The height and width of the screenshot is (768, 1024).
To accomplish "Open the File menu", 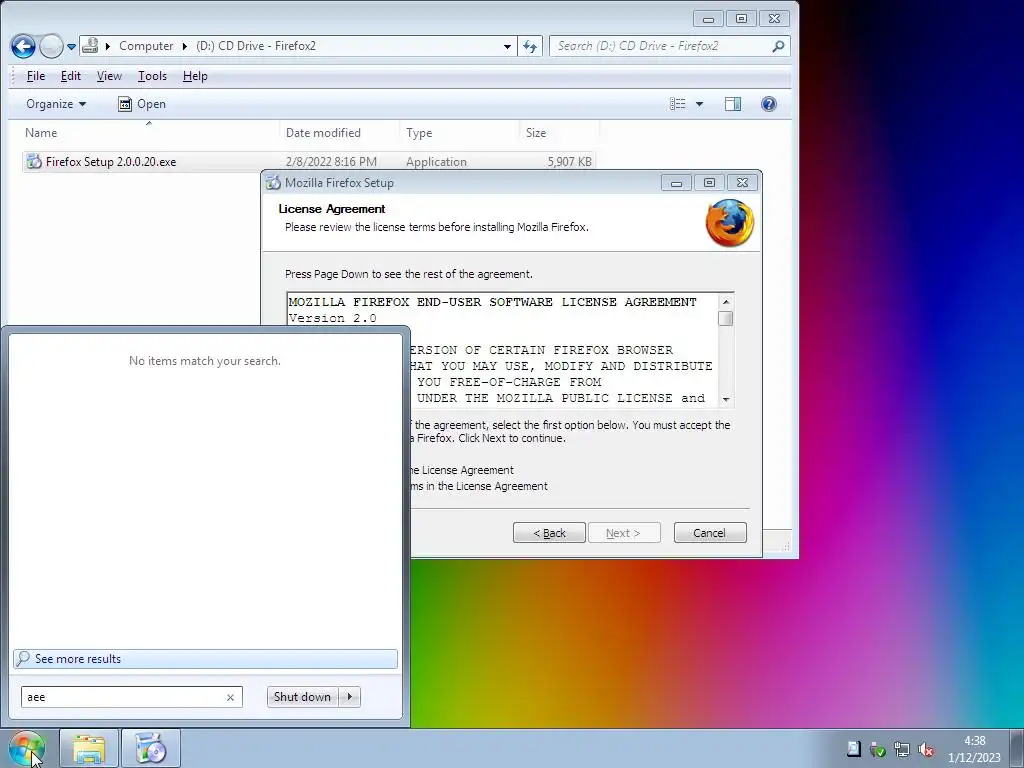I will (35, 76).
